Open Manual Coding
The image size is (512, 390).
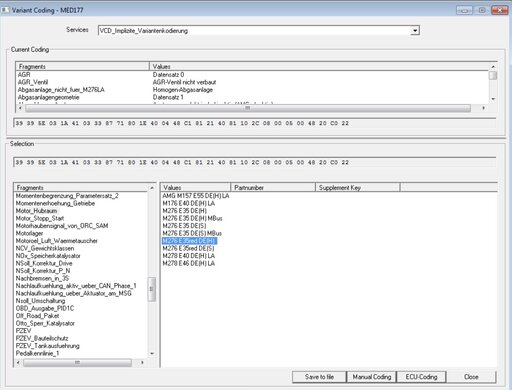tap(372, 377)
